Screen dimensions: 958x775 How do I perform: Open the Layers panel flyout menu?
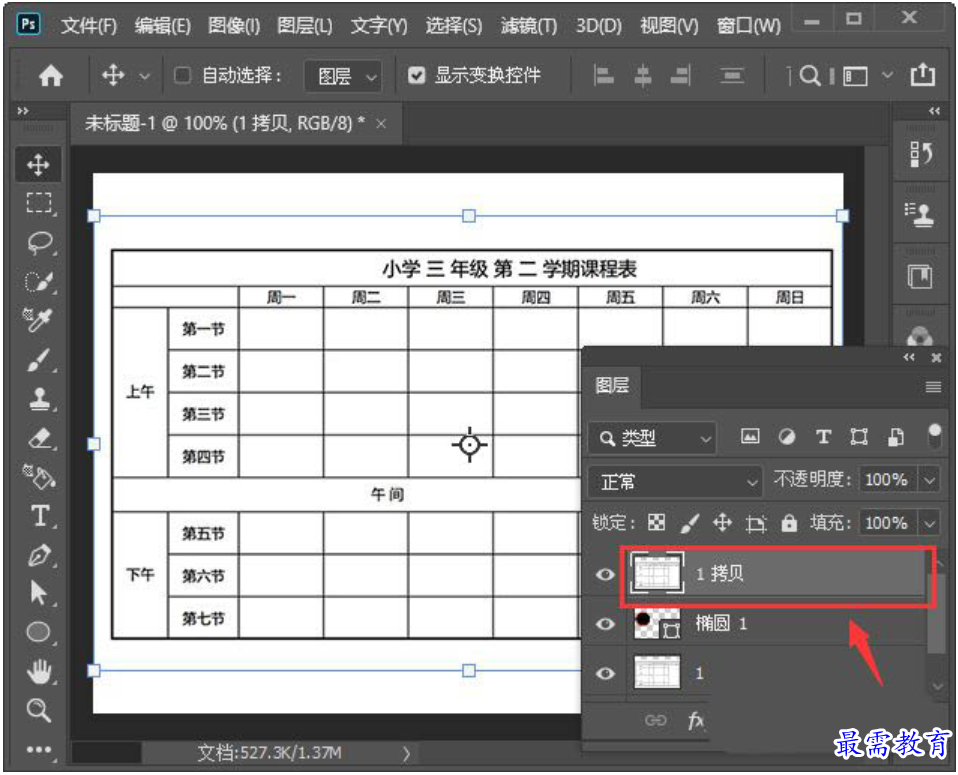[x=932, y=387]
